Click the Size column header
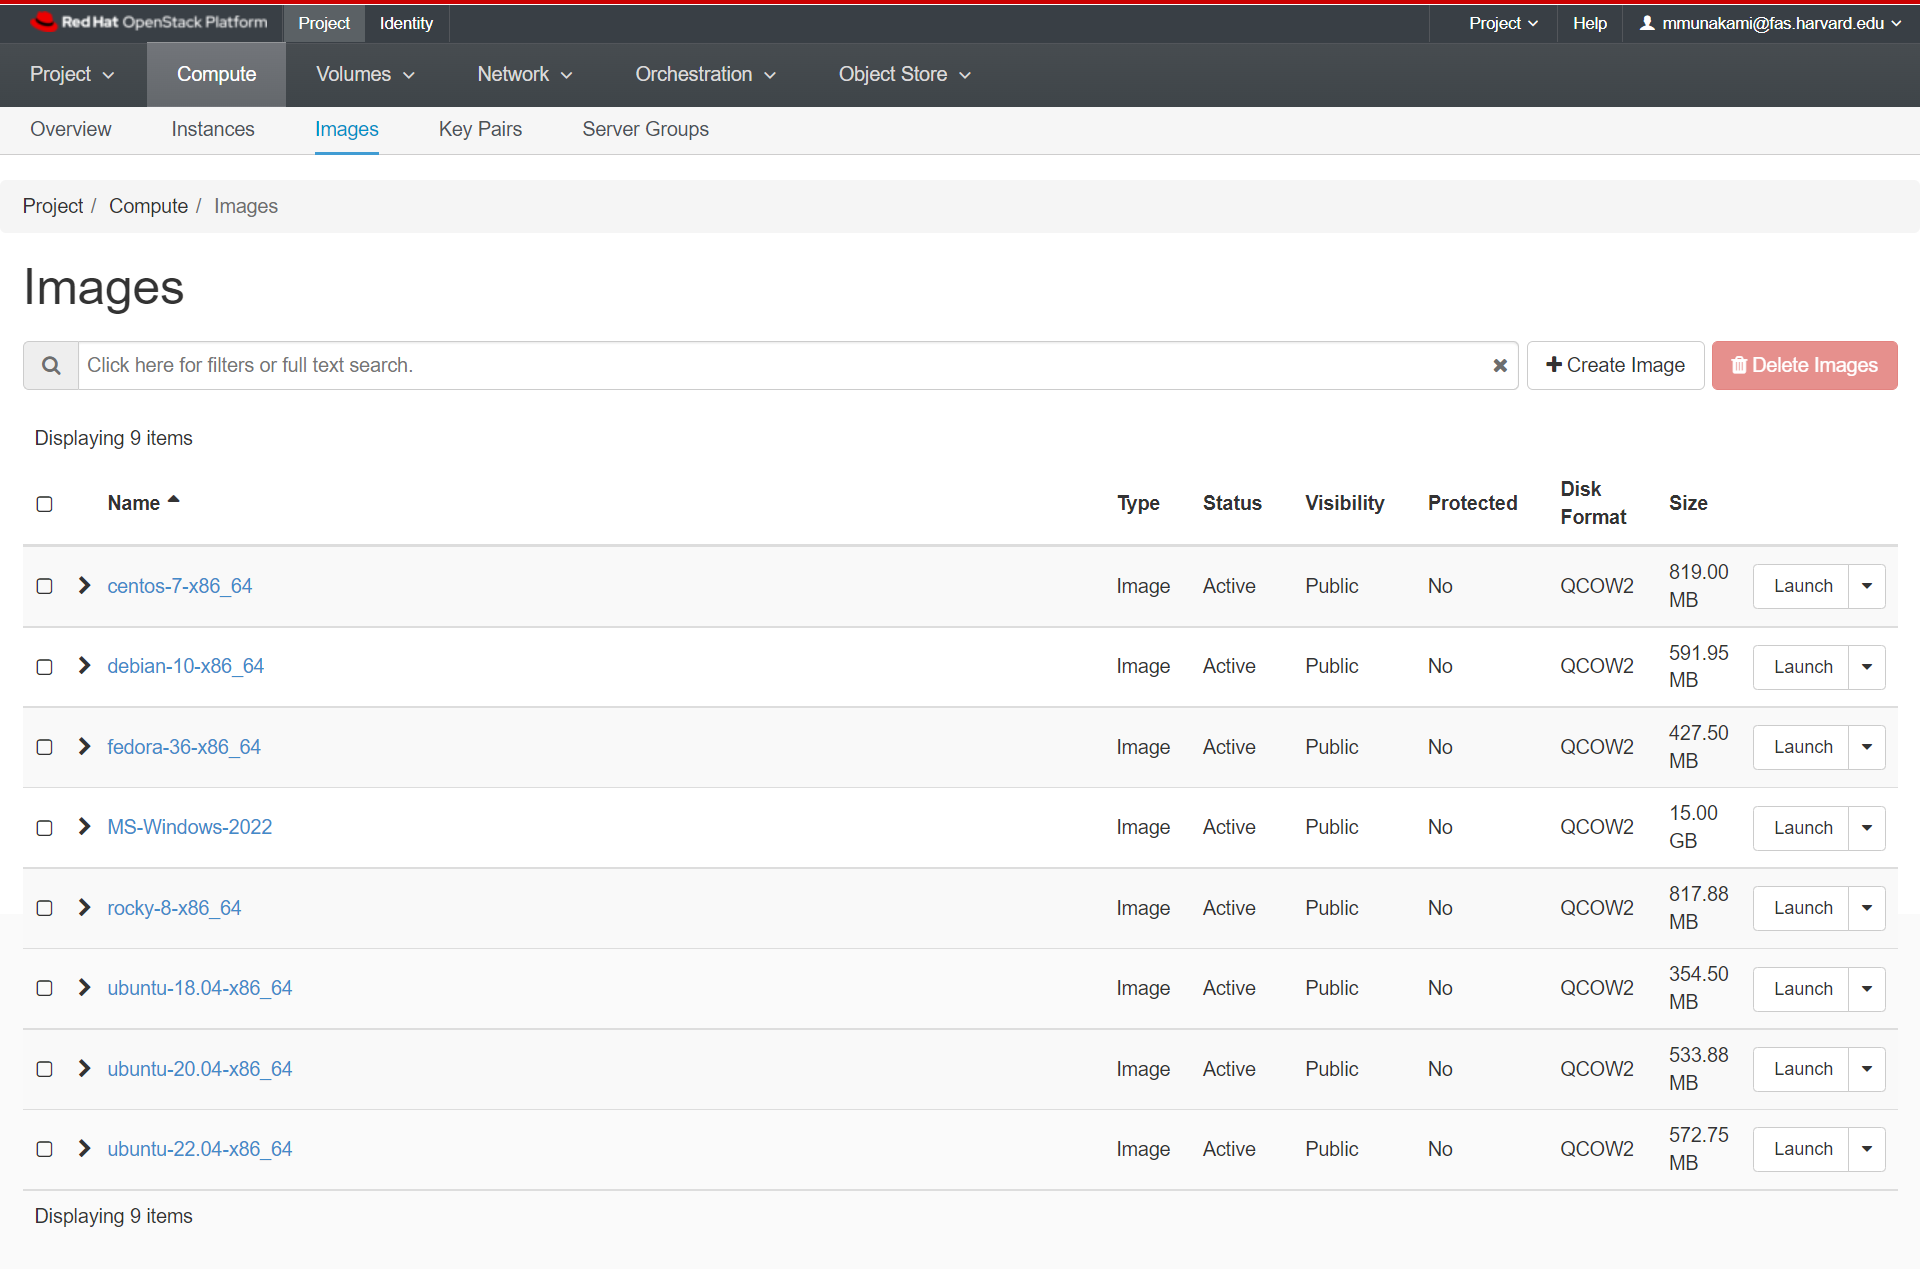This screenshot has width=1920, height=1269. tap(1688, 503)
